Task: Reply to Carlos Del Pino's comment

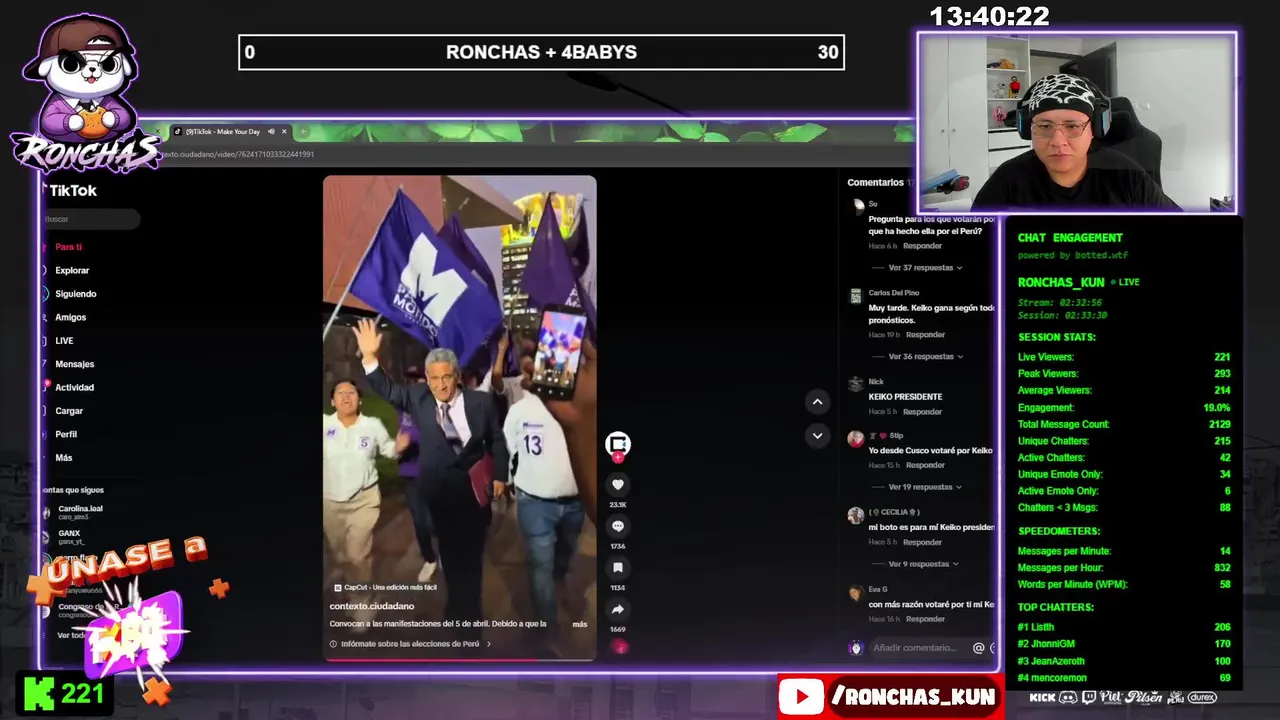Action: [x=925, y=335]
